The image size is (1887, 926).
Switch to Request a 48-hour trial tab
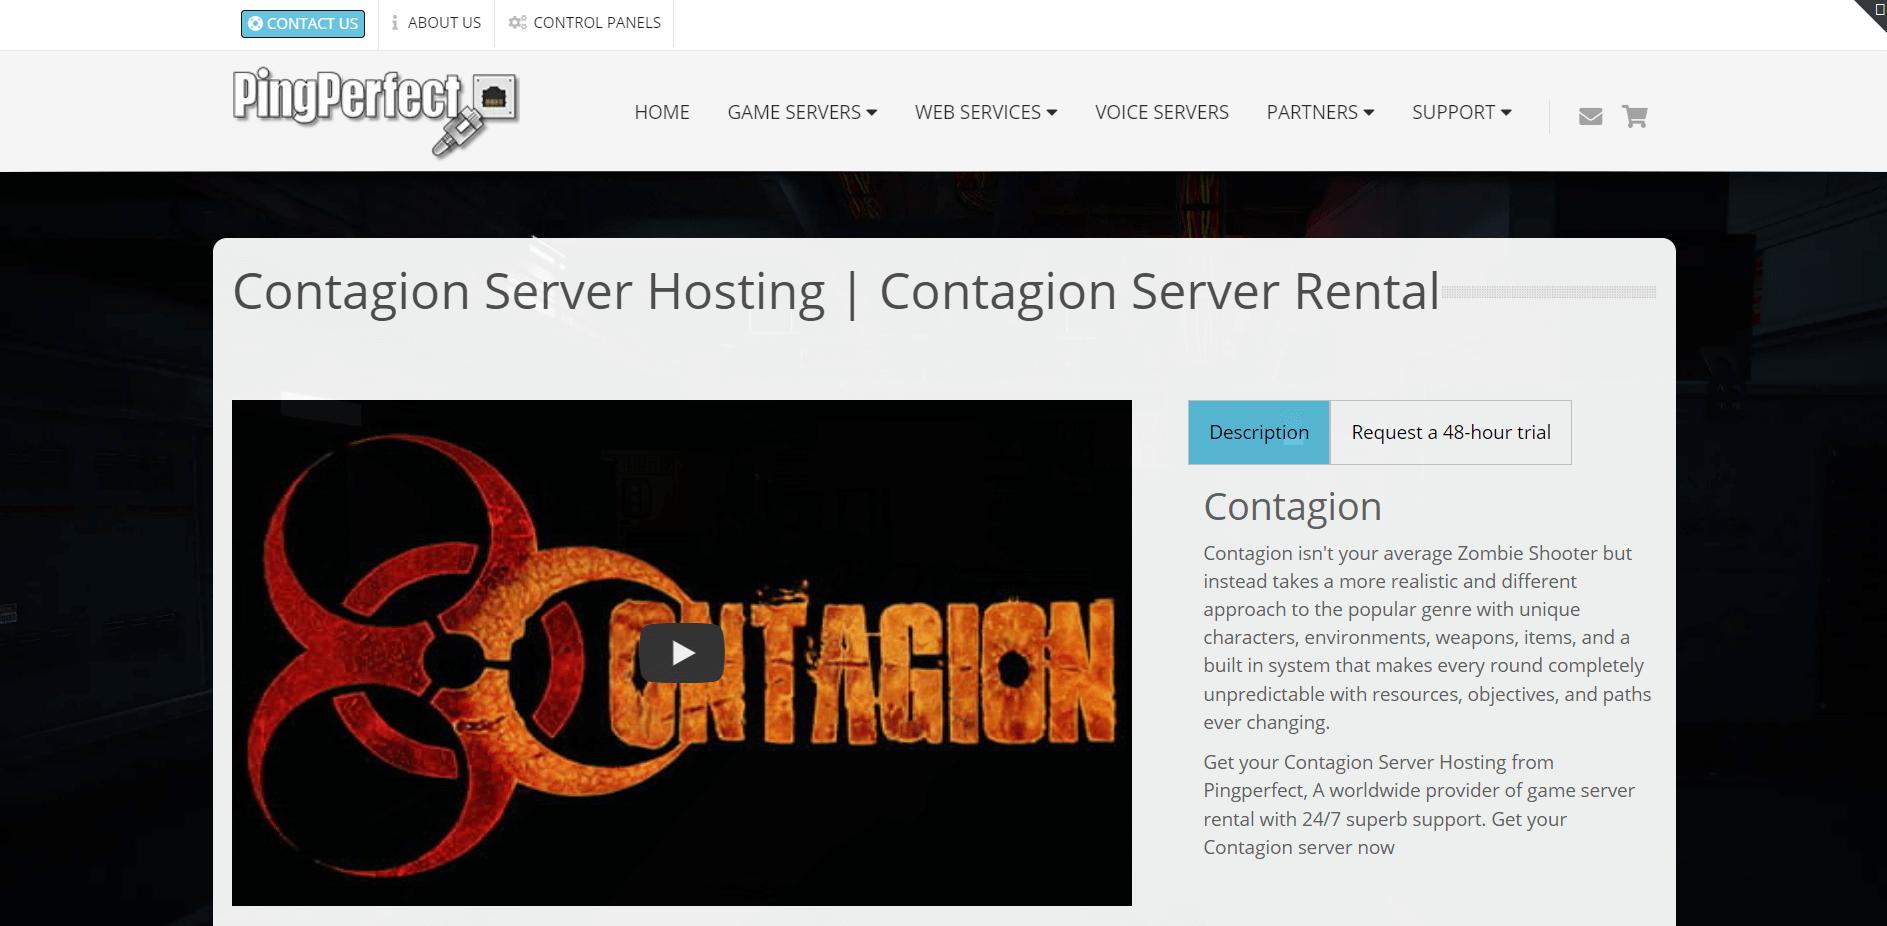pos(1451,432)
